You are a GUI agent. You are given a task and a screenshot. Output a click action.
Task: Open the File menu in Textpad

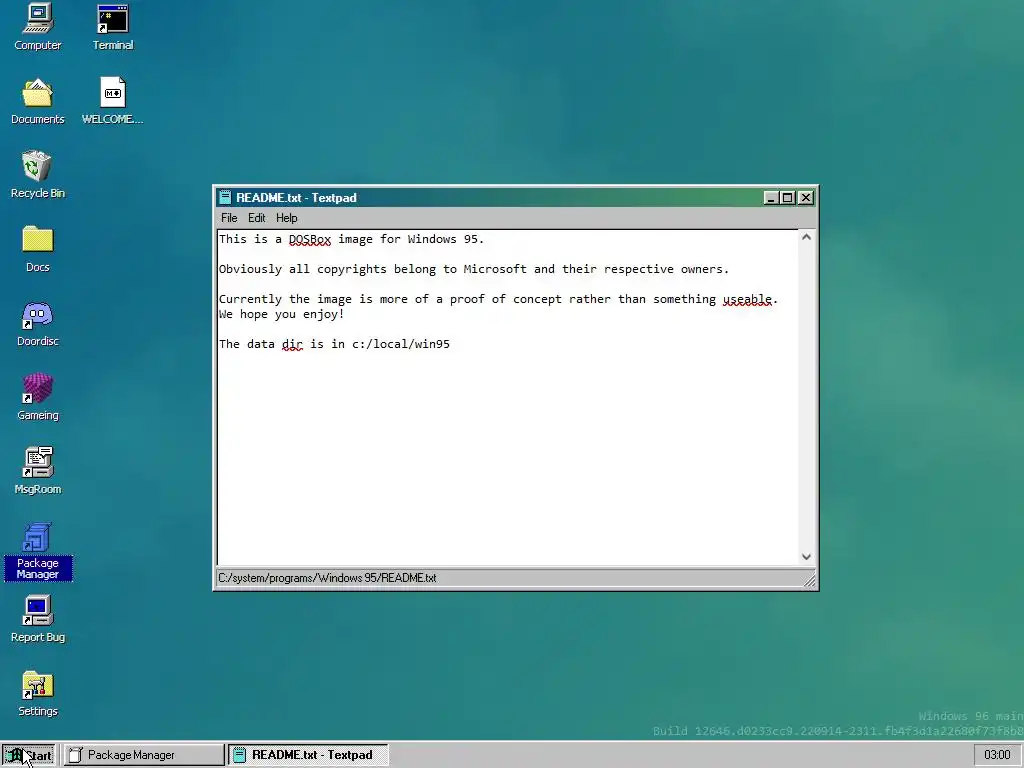click(229, 218)
